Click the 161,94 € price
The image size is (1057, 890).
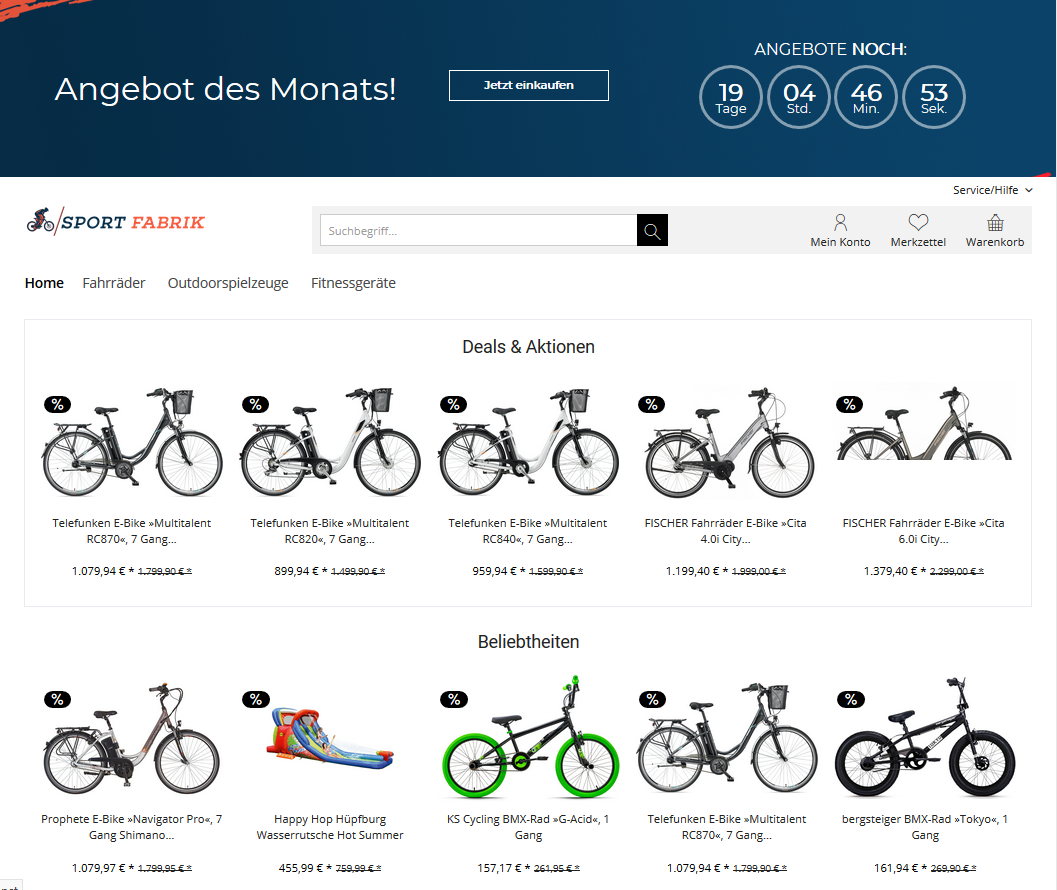pos(898,868)
